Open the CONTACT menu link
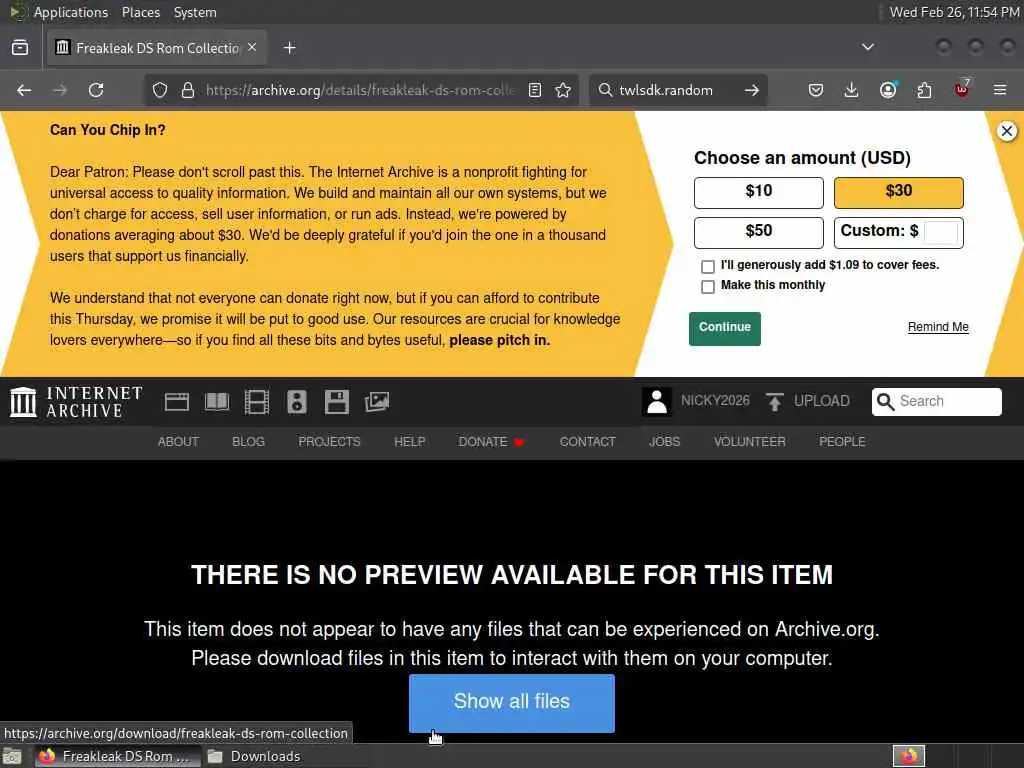The image size is (1024, 768). [587, 442]
